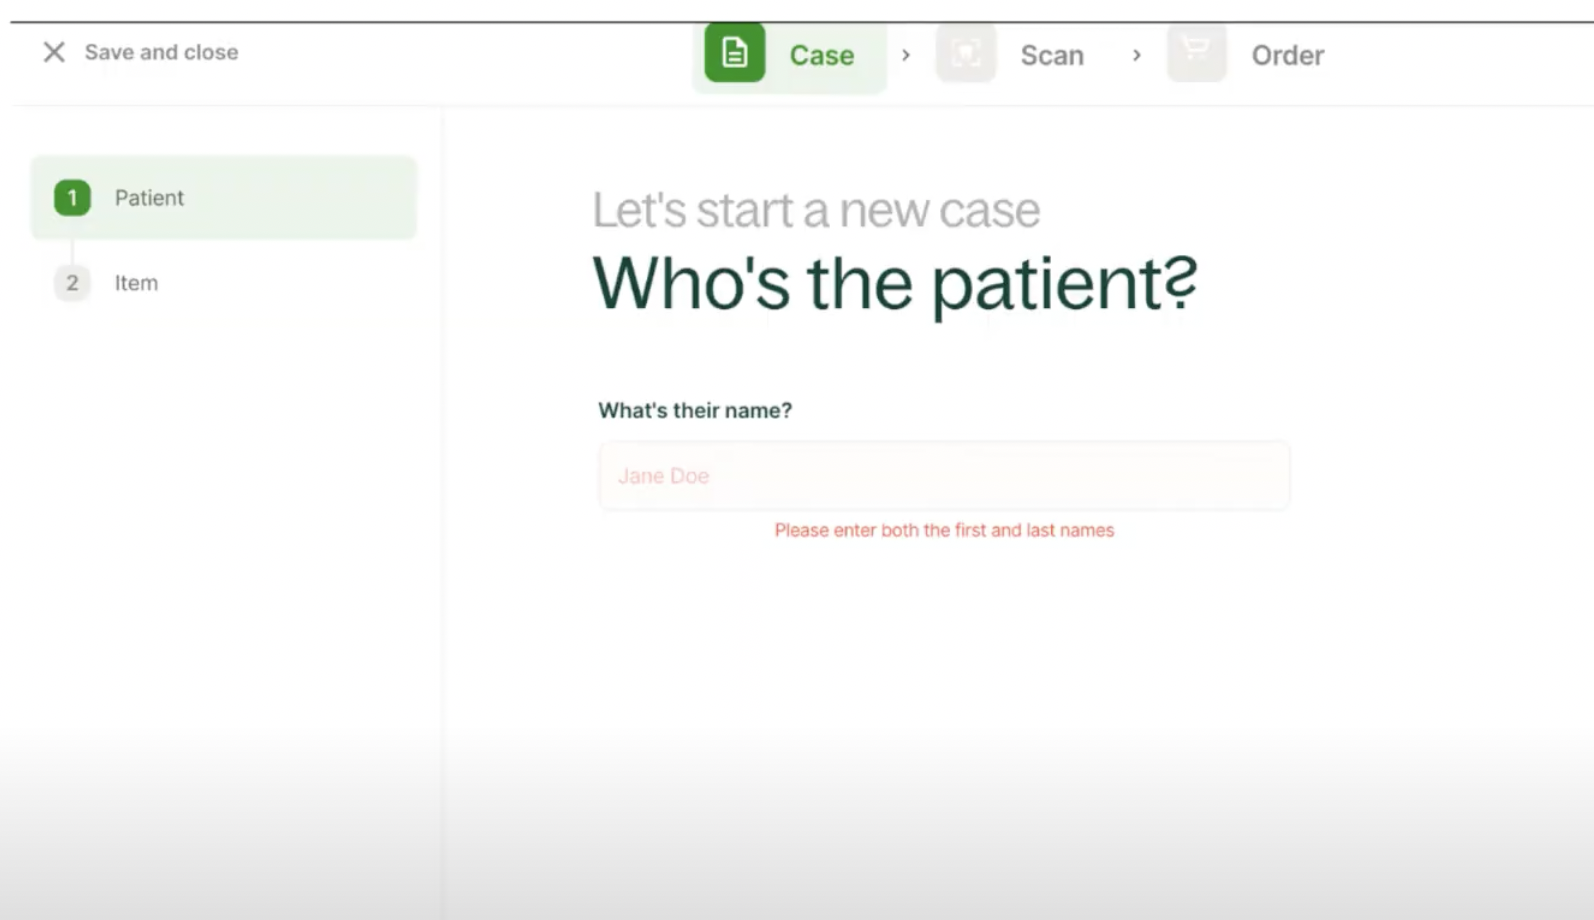Click the connector line between step badges
Viewport: 1594px width, 920px height.
tap(72, 241)
